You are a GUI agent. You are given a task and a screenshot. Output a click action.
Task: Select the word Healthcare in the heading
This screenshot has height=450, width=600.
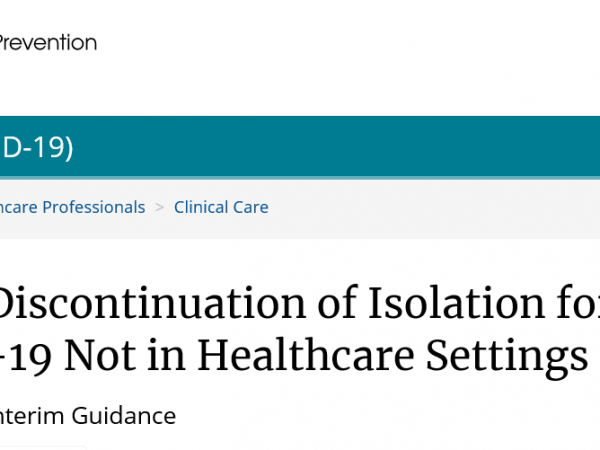click(306, 356)
